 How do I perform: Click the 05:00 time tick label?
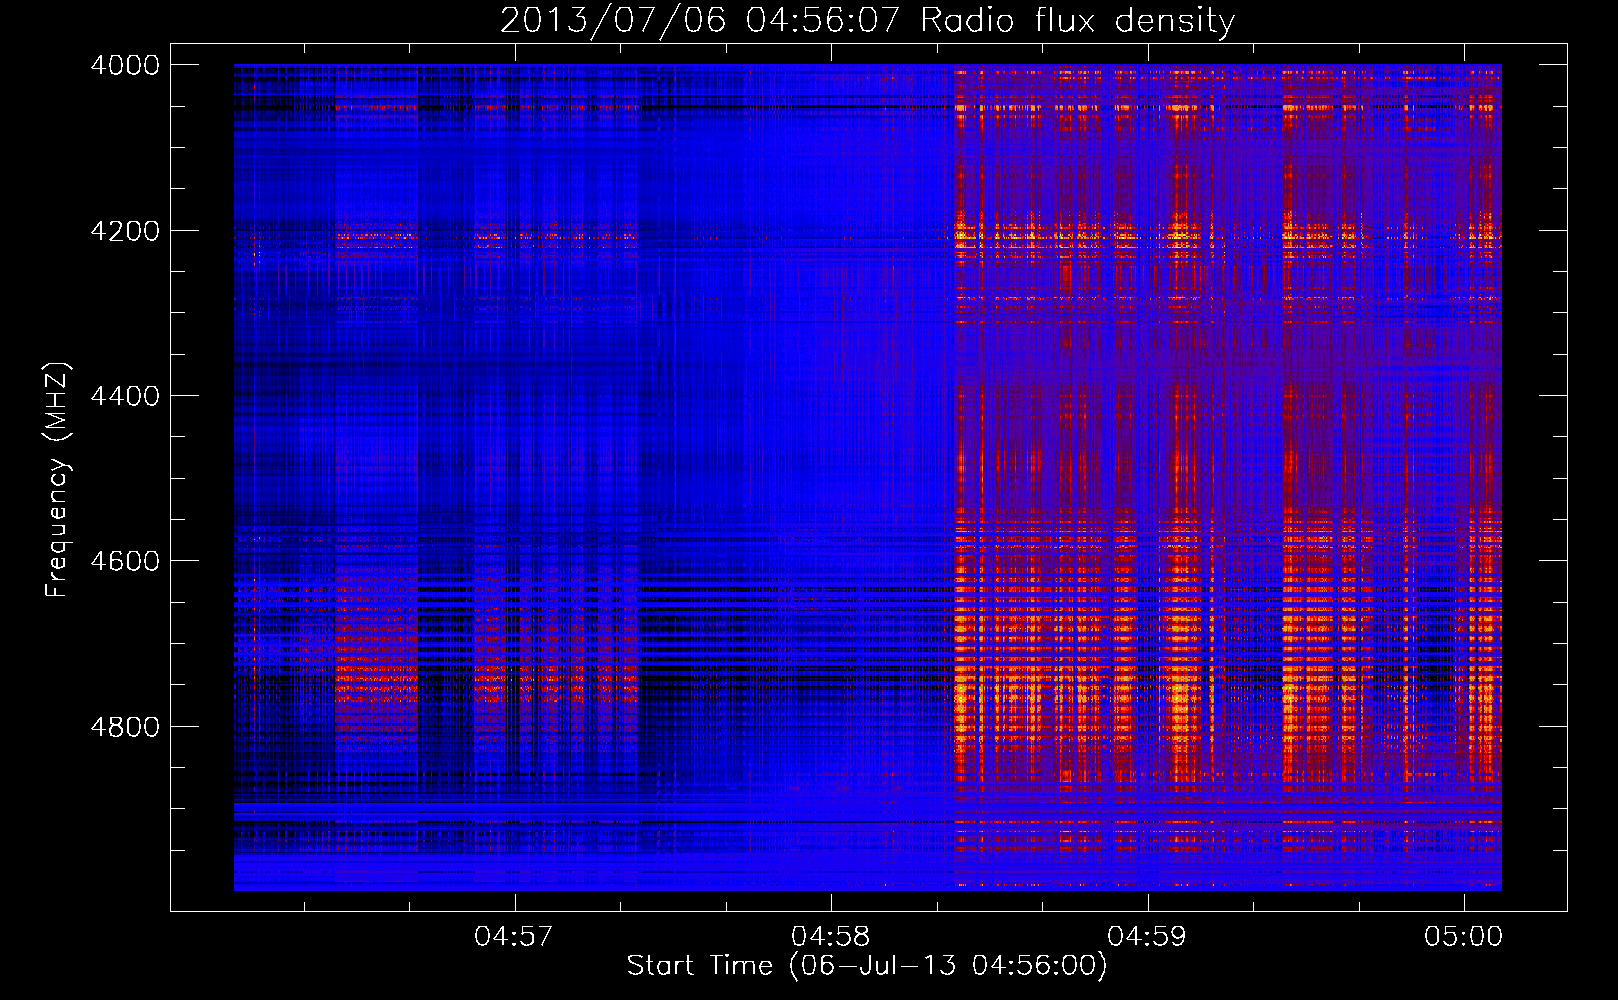click(x=1464, y=936)
